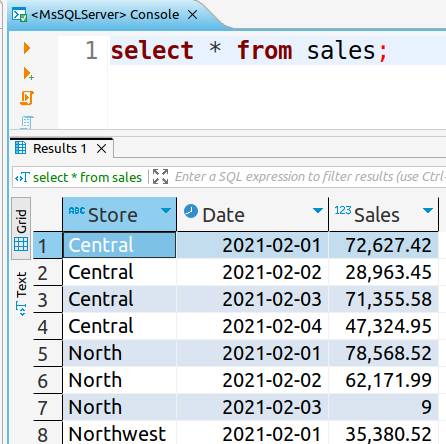Select the Date column header
This screenshot has width=446, height=444.
[252, 214]
